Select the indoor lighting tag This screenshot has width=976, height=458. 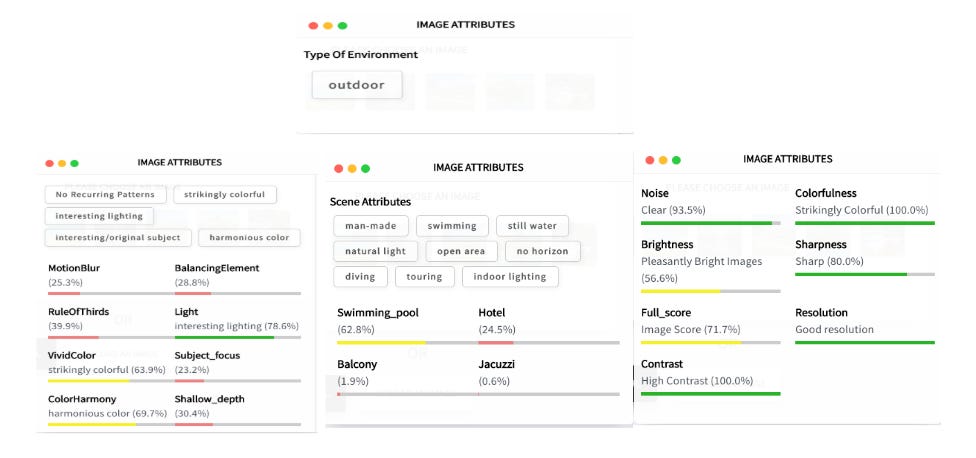pyautogui.click(x=512, y=277)
